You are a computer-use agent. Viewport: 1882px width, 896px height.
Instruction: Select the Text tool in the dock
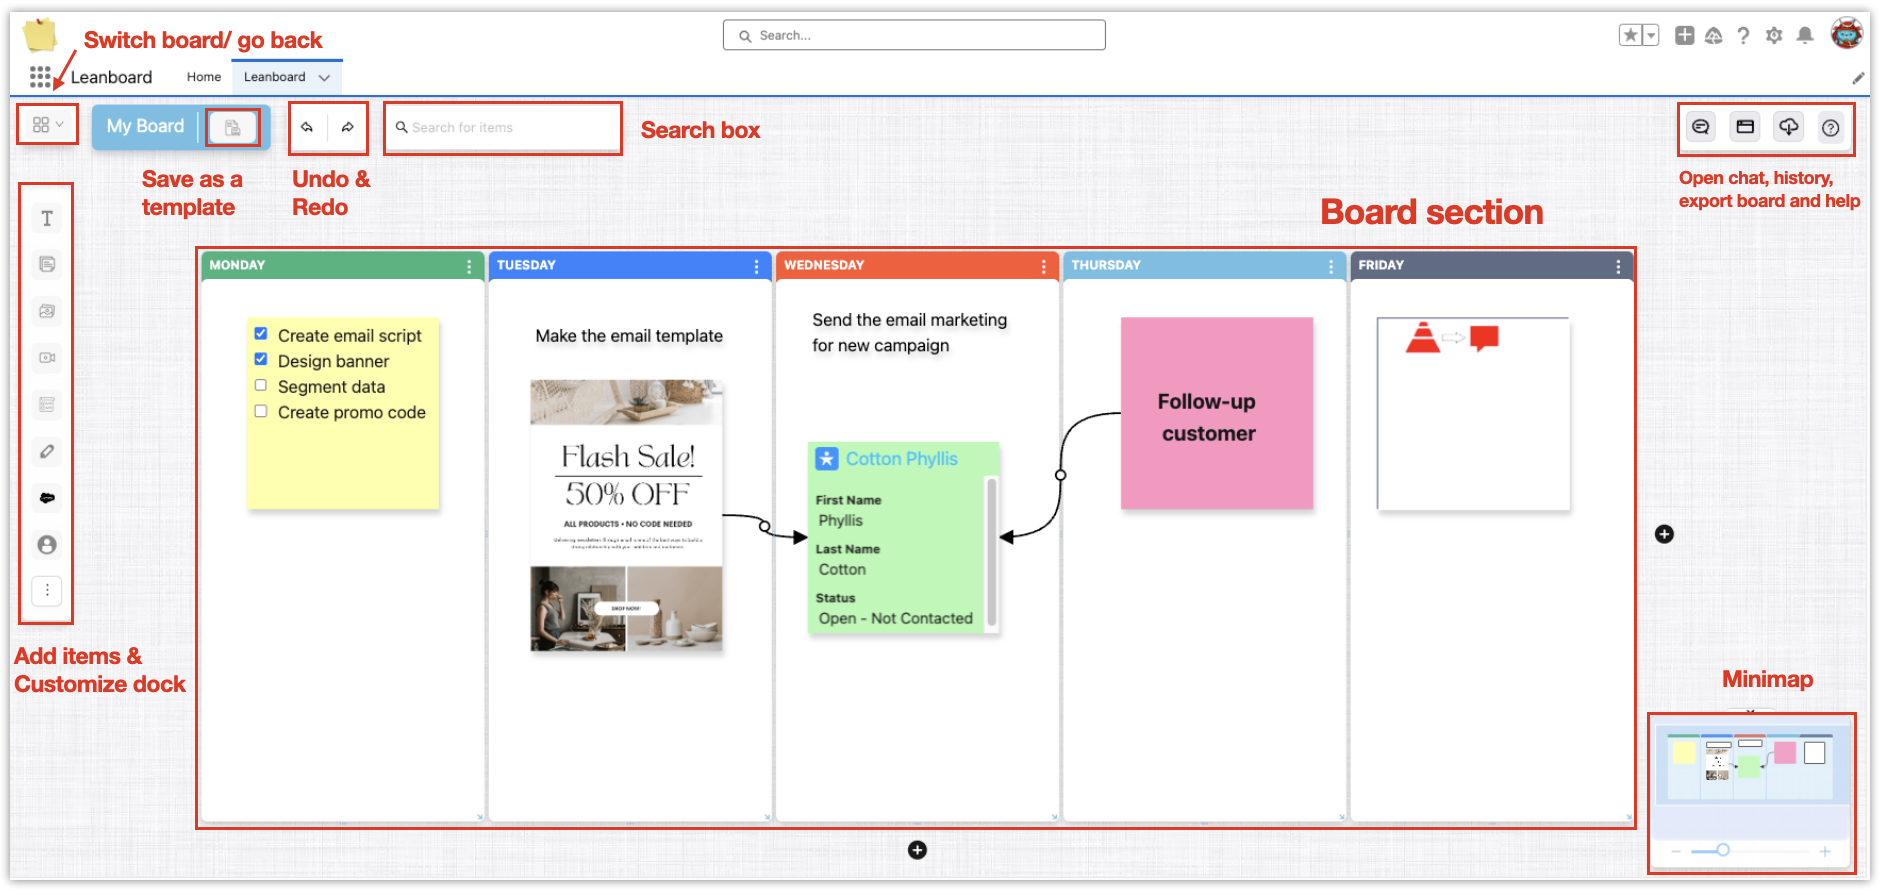(x=47, y=219)
